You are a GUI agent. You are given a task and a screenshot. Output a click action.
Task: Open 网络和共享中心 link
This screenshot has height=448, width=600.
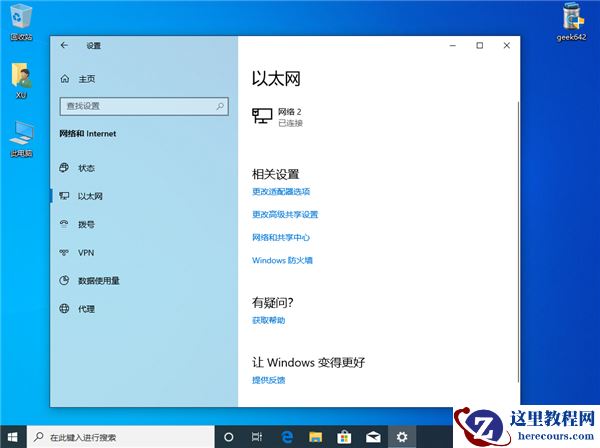tap(281, 237)
